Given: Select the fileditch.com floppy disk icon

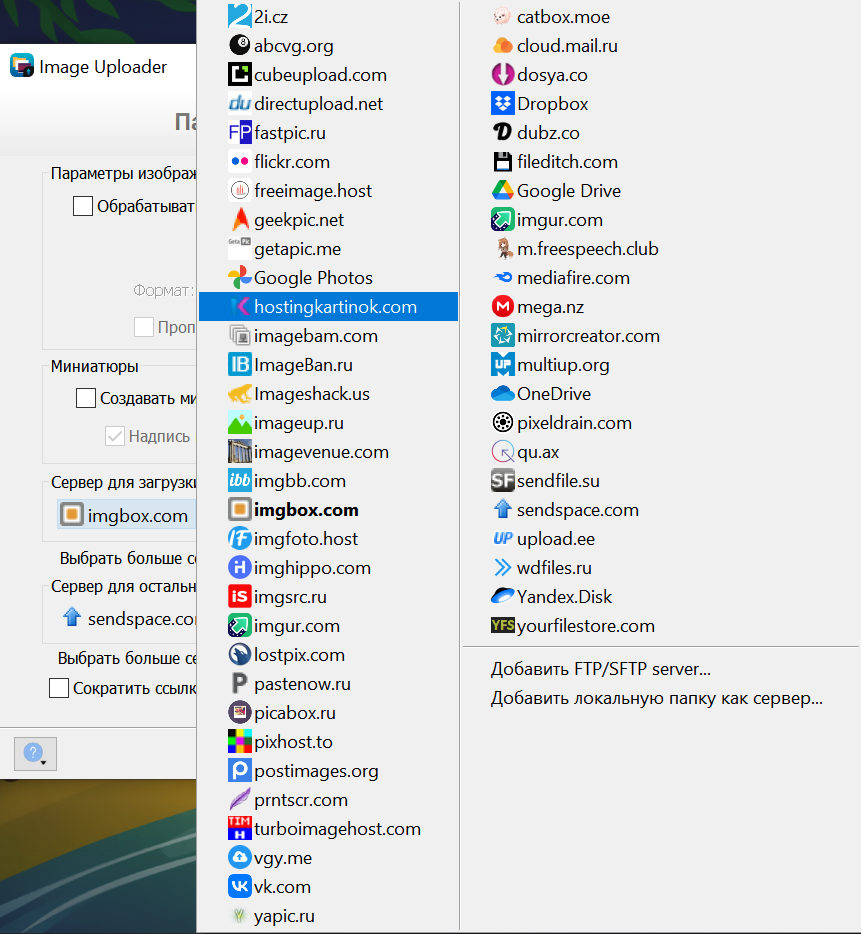Looking at the screenshot, I should pos(502,161).
